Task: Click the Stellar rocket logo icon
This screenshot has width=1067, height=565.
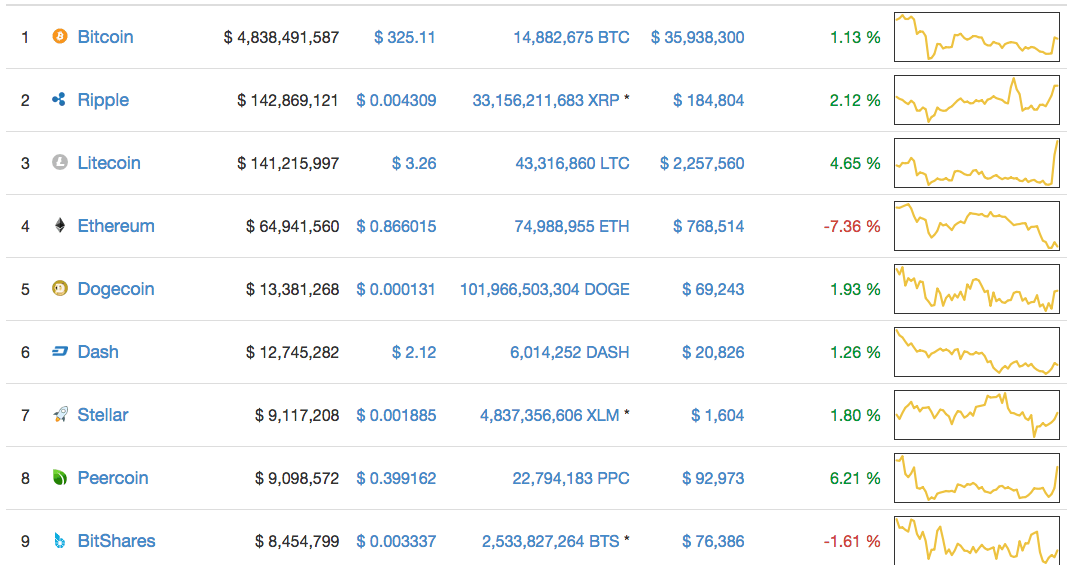Action: (x=59, y=415)
